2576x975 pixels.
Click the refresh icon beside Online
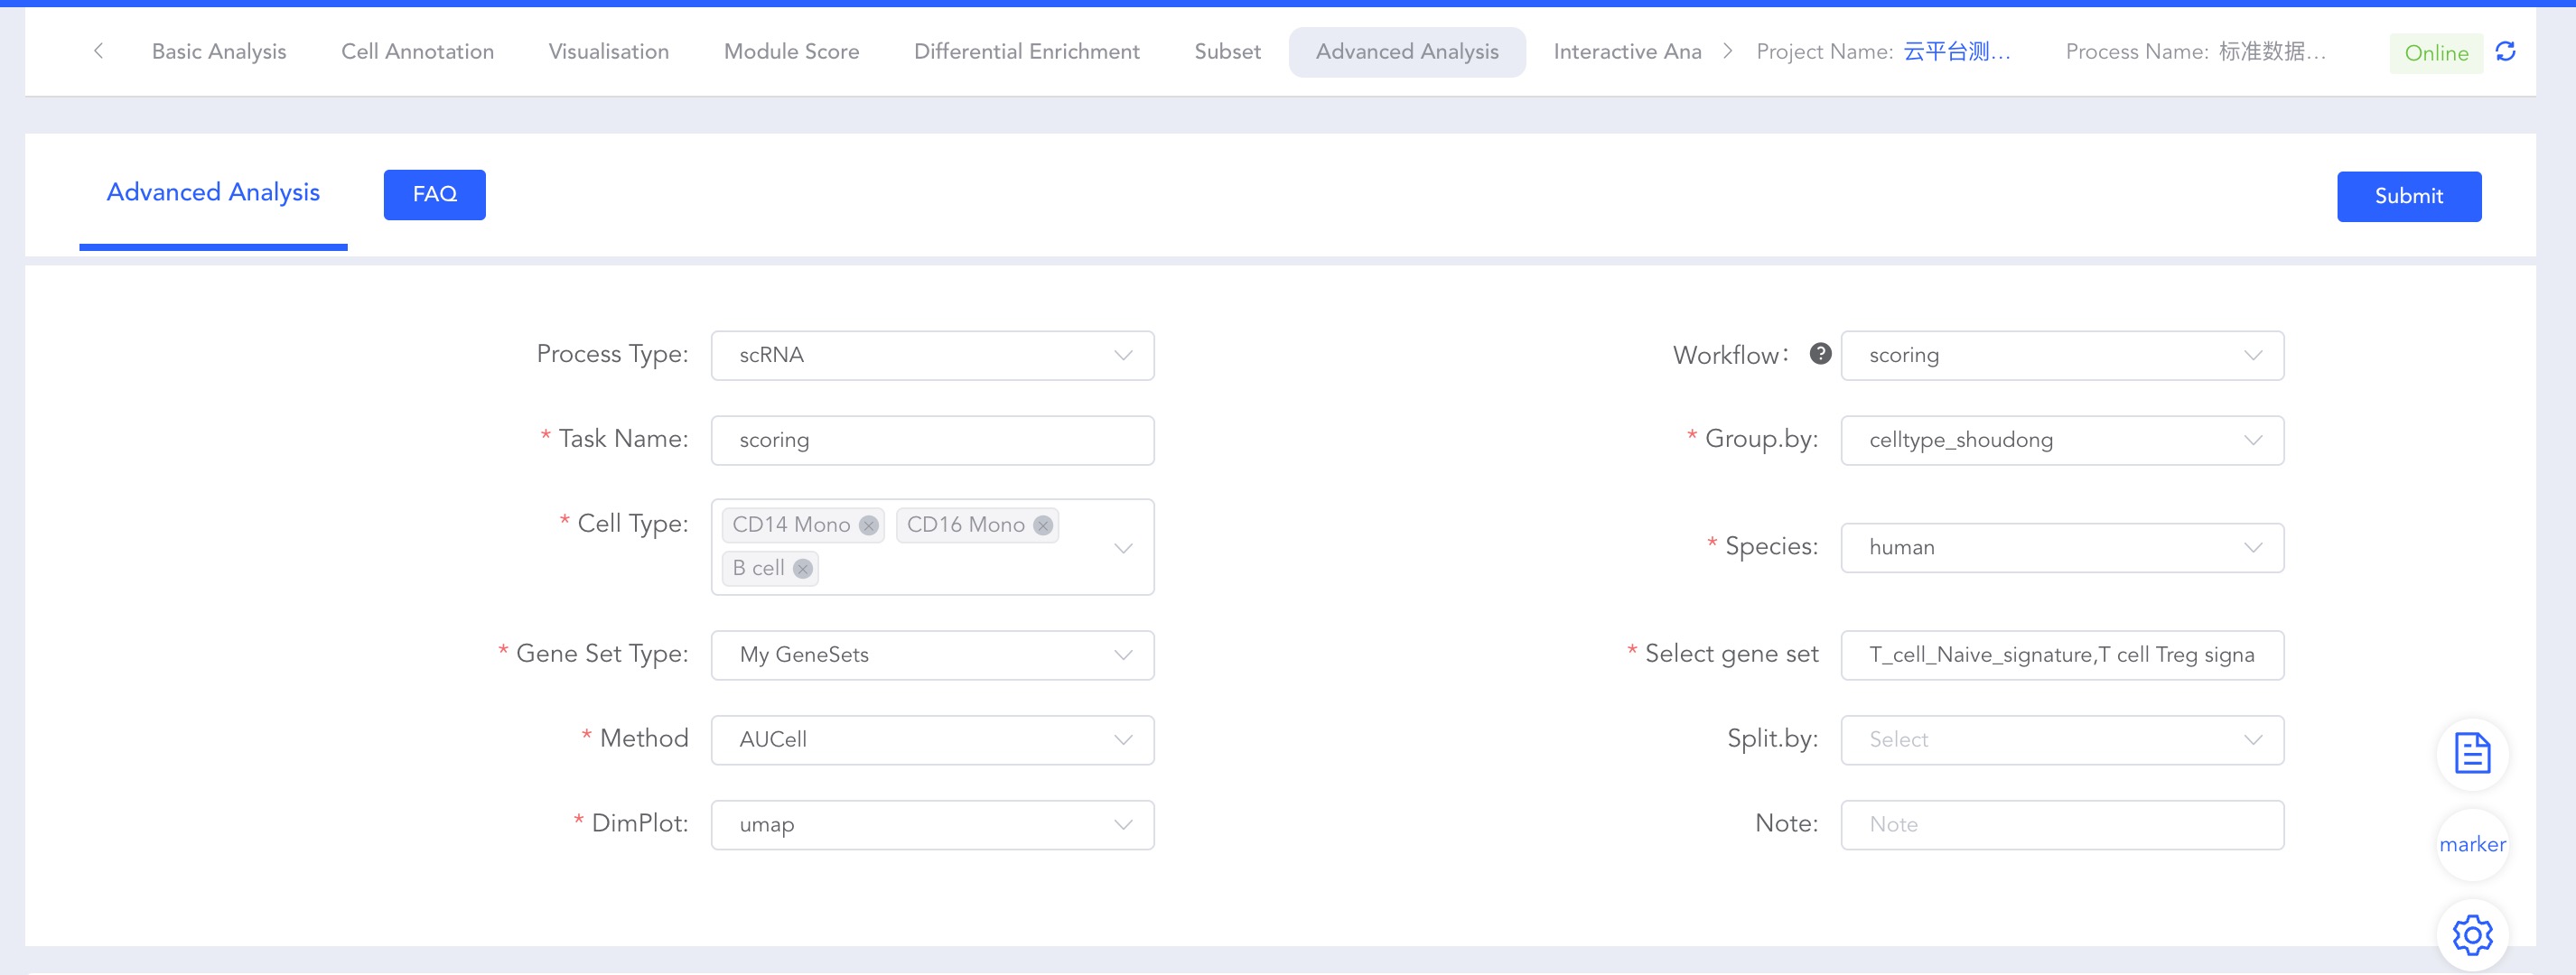click(x=2505, y=51)
